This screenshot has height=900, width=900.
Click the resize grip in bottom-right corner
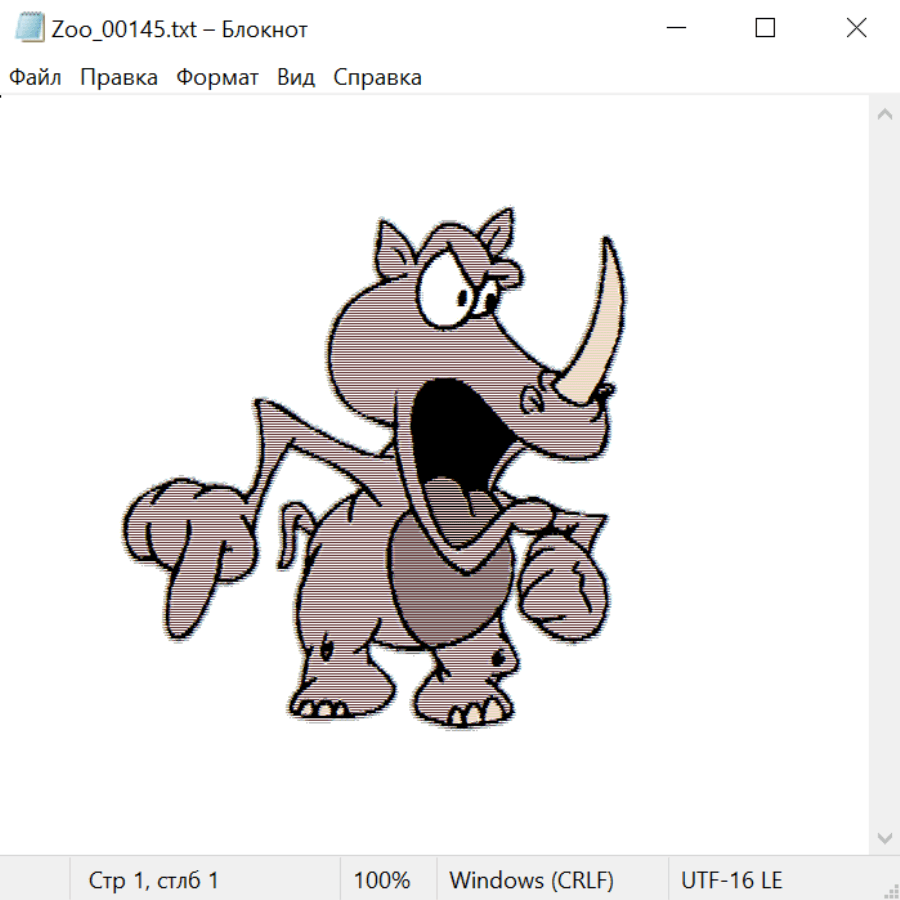[x=891, y=891]
